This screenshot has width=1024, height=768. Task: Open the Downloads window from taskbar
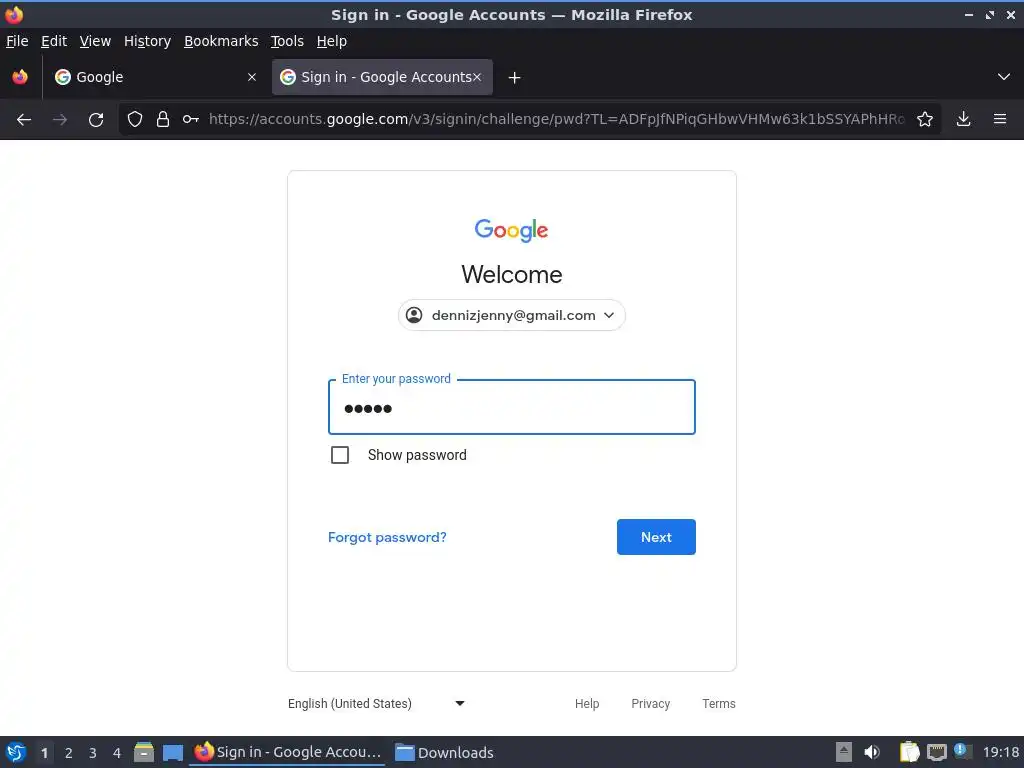[444, 752]
